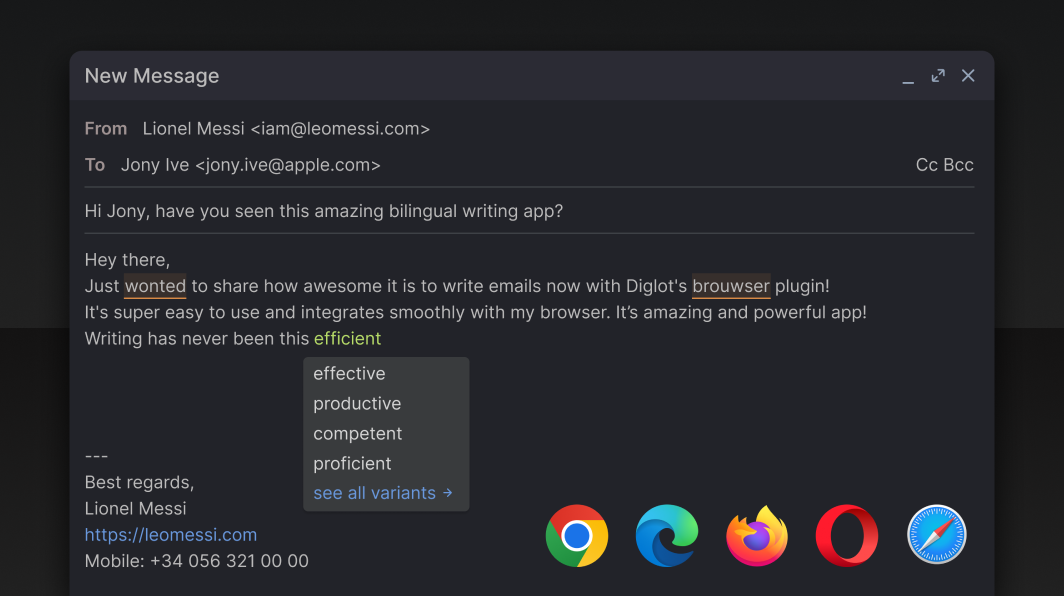Image resolution: width=1064 pixels, height=596 pixels.
Task: Select the Safari browser icon
Action: (x=936, y=535)
